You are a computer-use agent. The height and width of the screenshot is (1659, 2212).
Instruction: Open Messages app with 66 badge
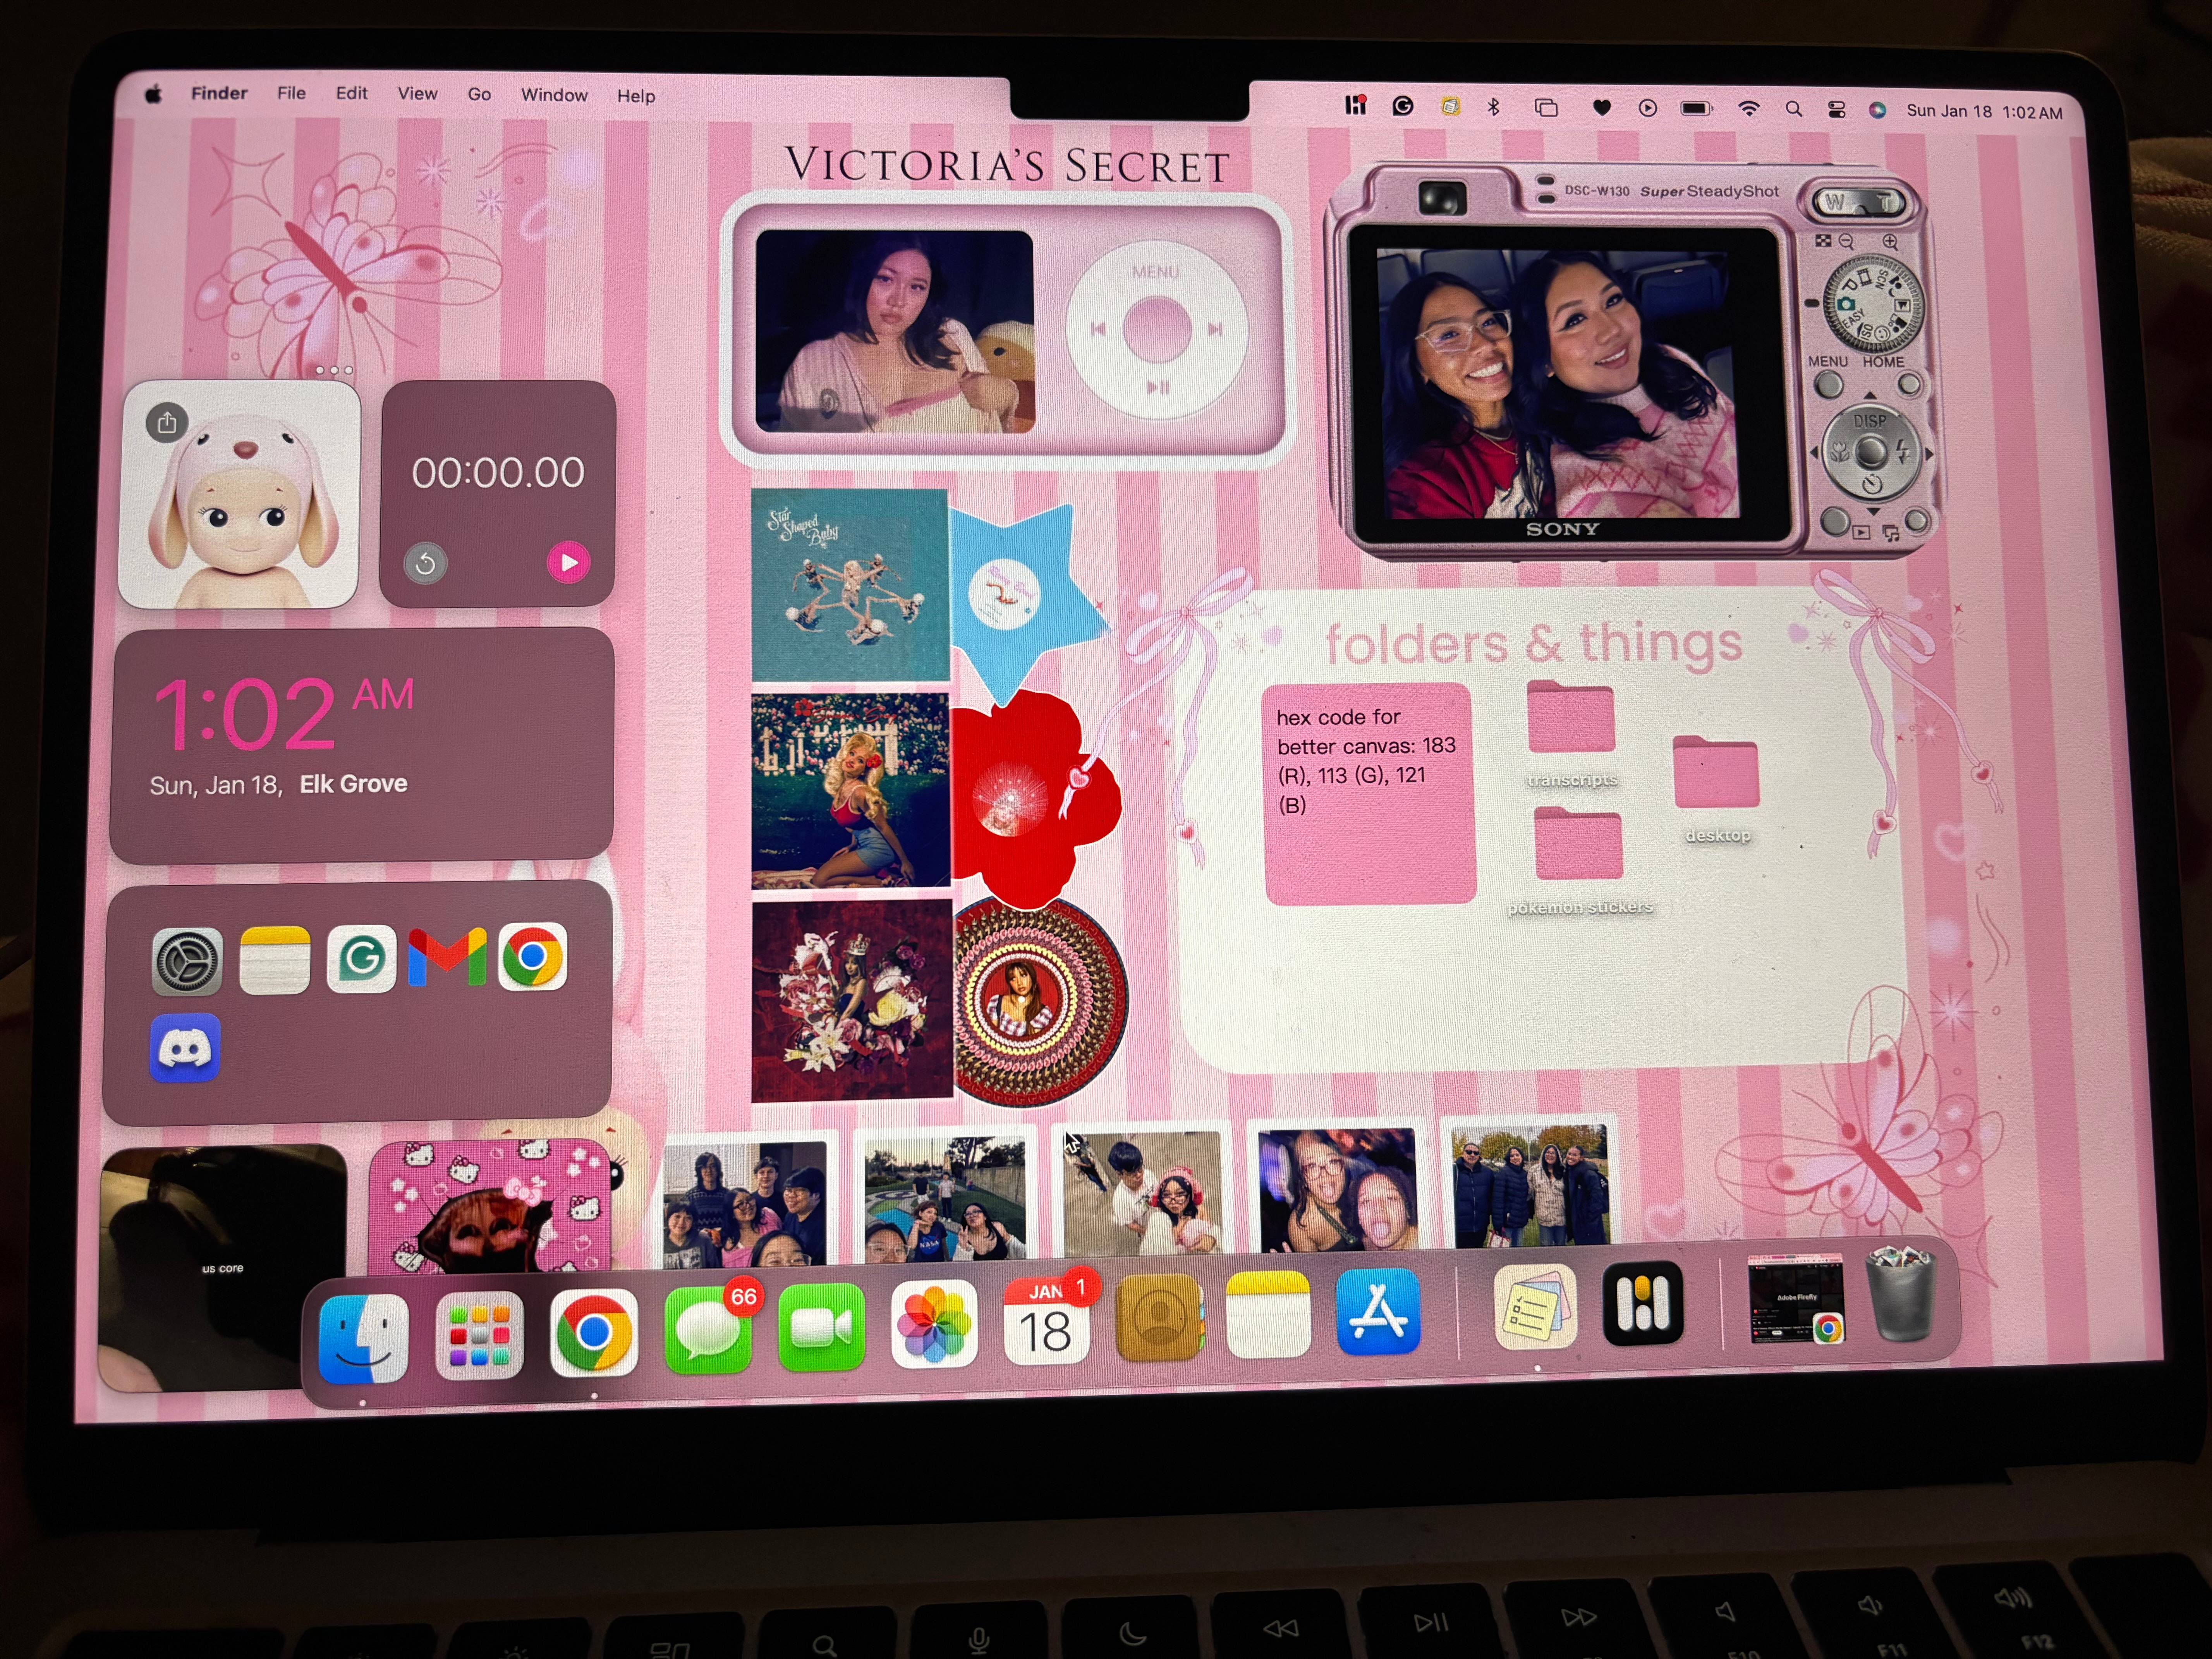708,1329
